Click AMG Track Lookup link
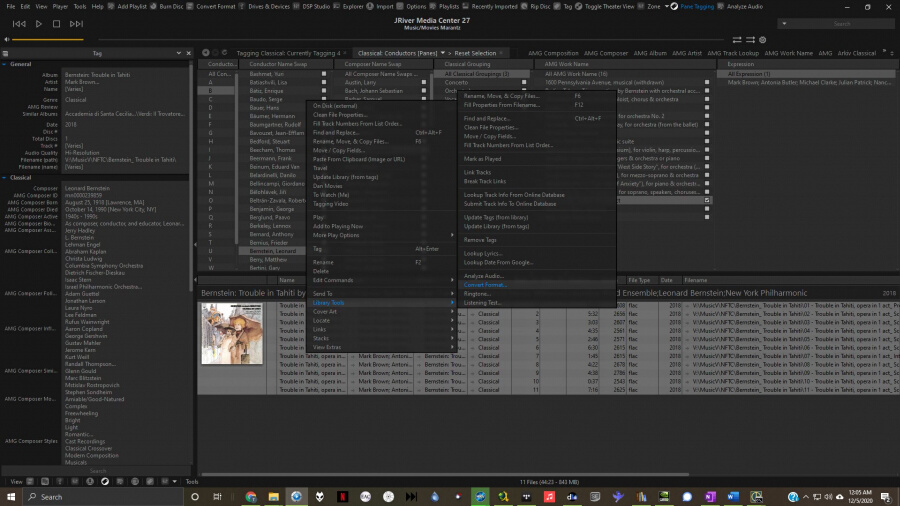 [733, 53]
